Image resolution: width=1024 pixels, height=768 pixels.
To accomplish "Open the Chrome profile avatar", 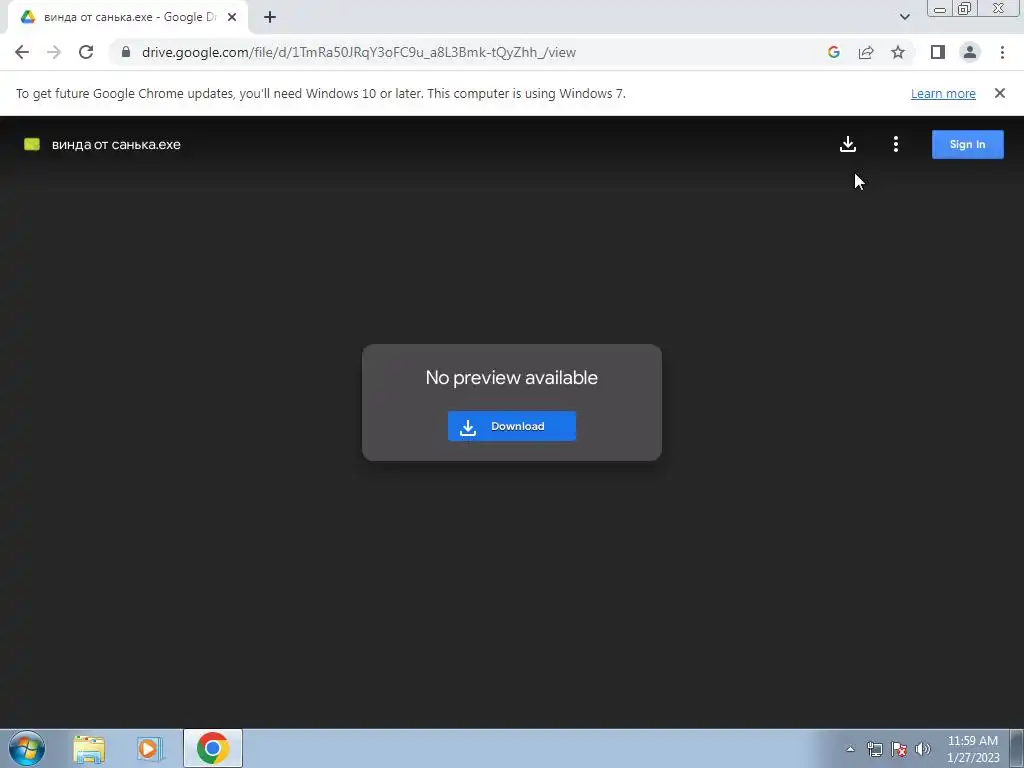I will (970, 52).
